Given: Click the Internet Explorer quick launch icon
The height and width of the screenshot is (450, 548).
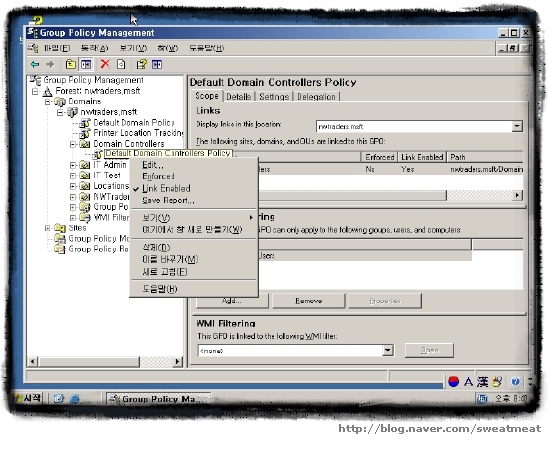Looking at the screenshot, I should (x=74, y=399).
